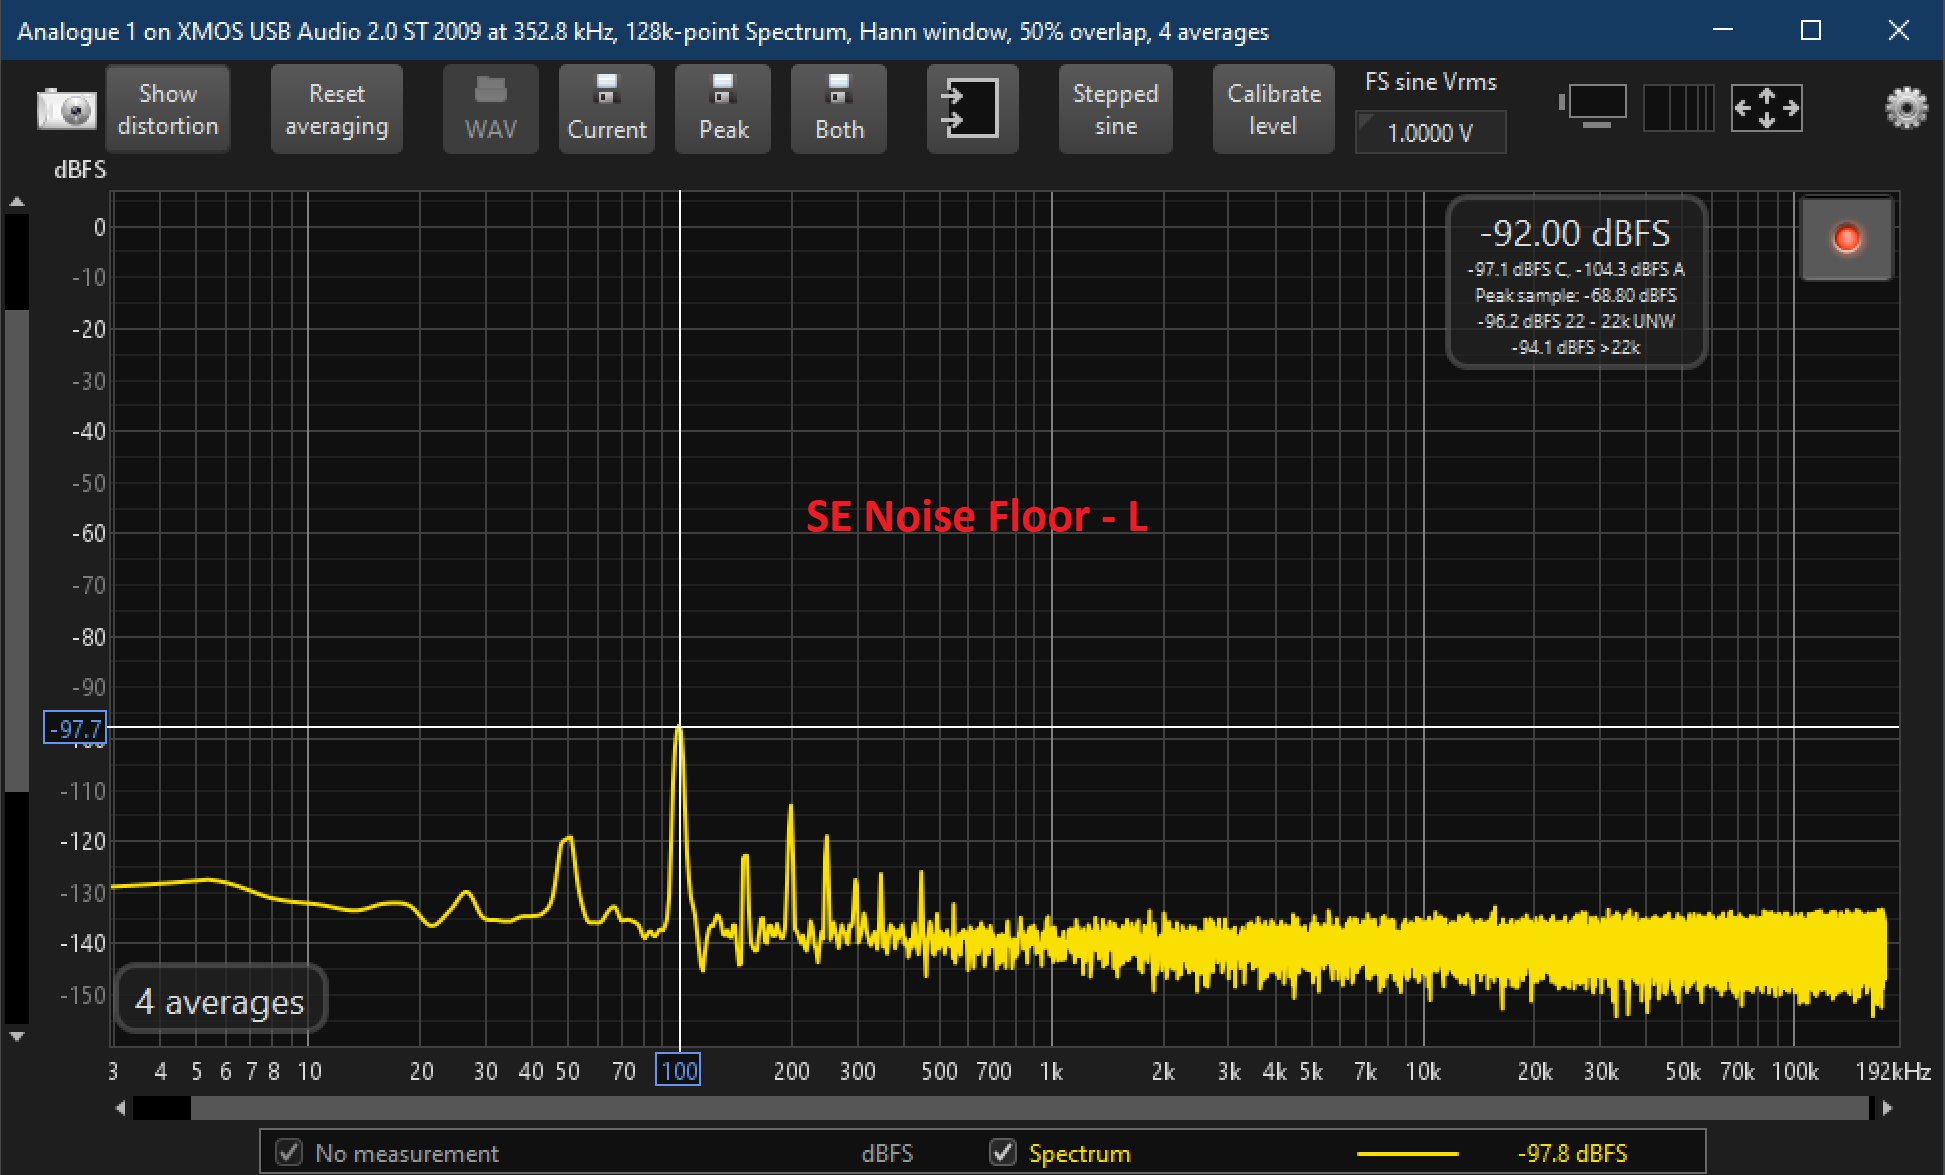Click the vertical scroll down arrow

(x=17, y=1037)
